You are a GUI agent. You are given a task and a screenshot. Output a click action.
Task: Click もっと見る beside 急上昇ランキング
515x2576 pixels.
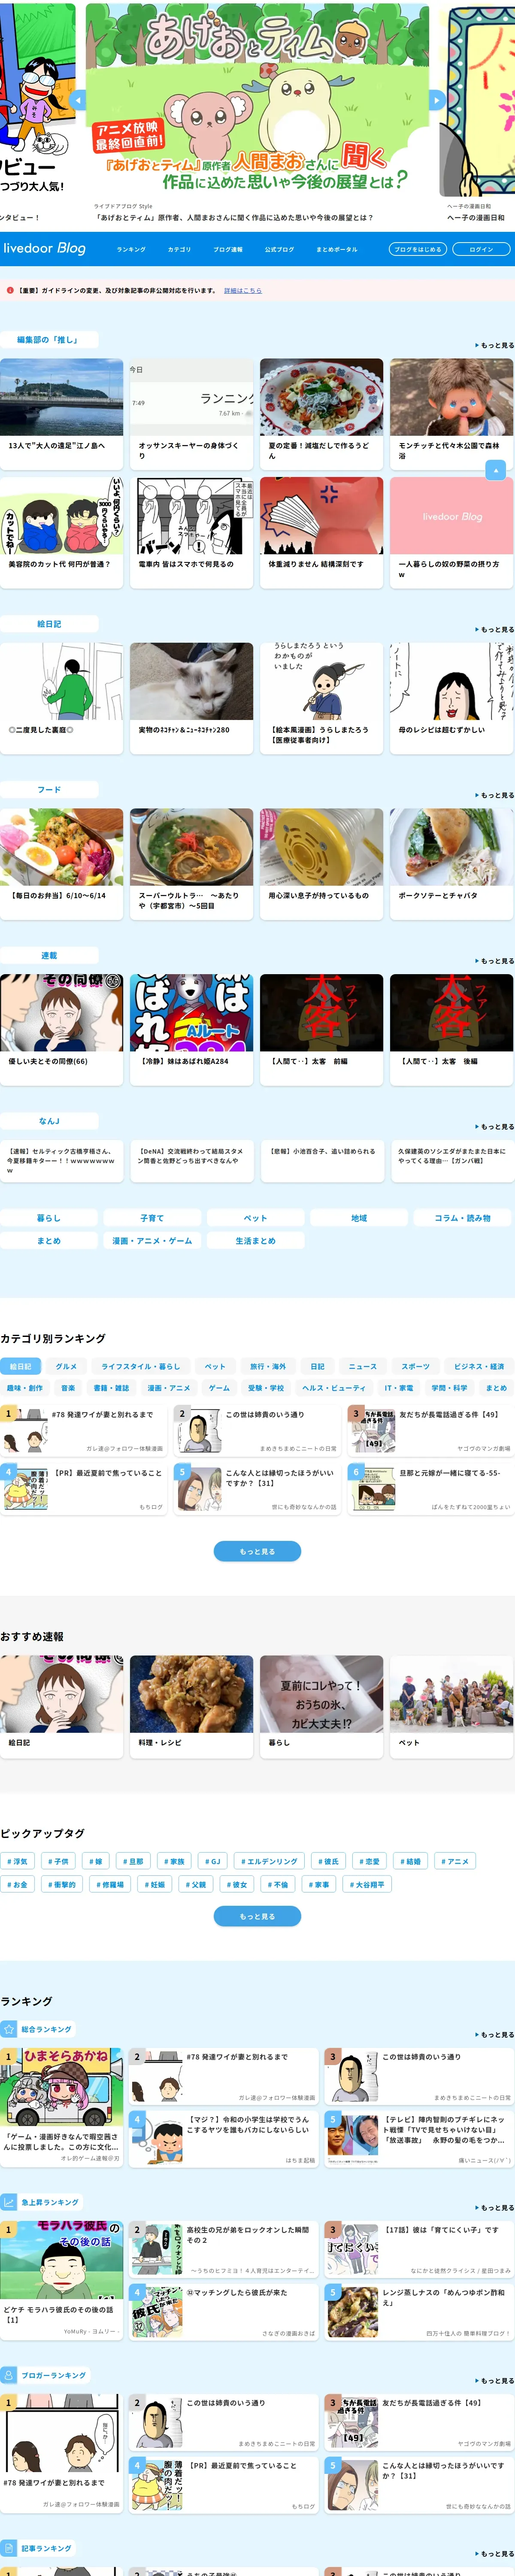[495, 2207]
